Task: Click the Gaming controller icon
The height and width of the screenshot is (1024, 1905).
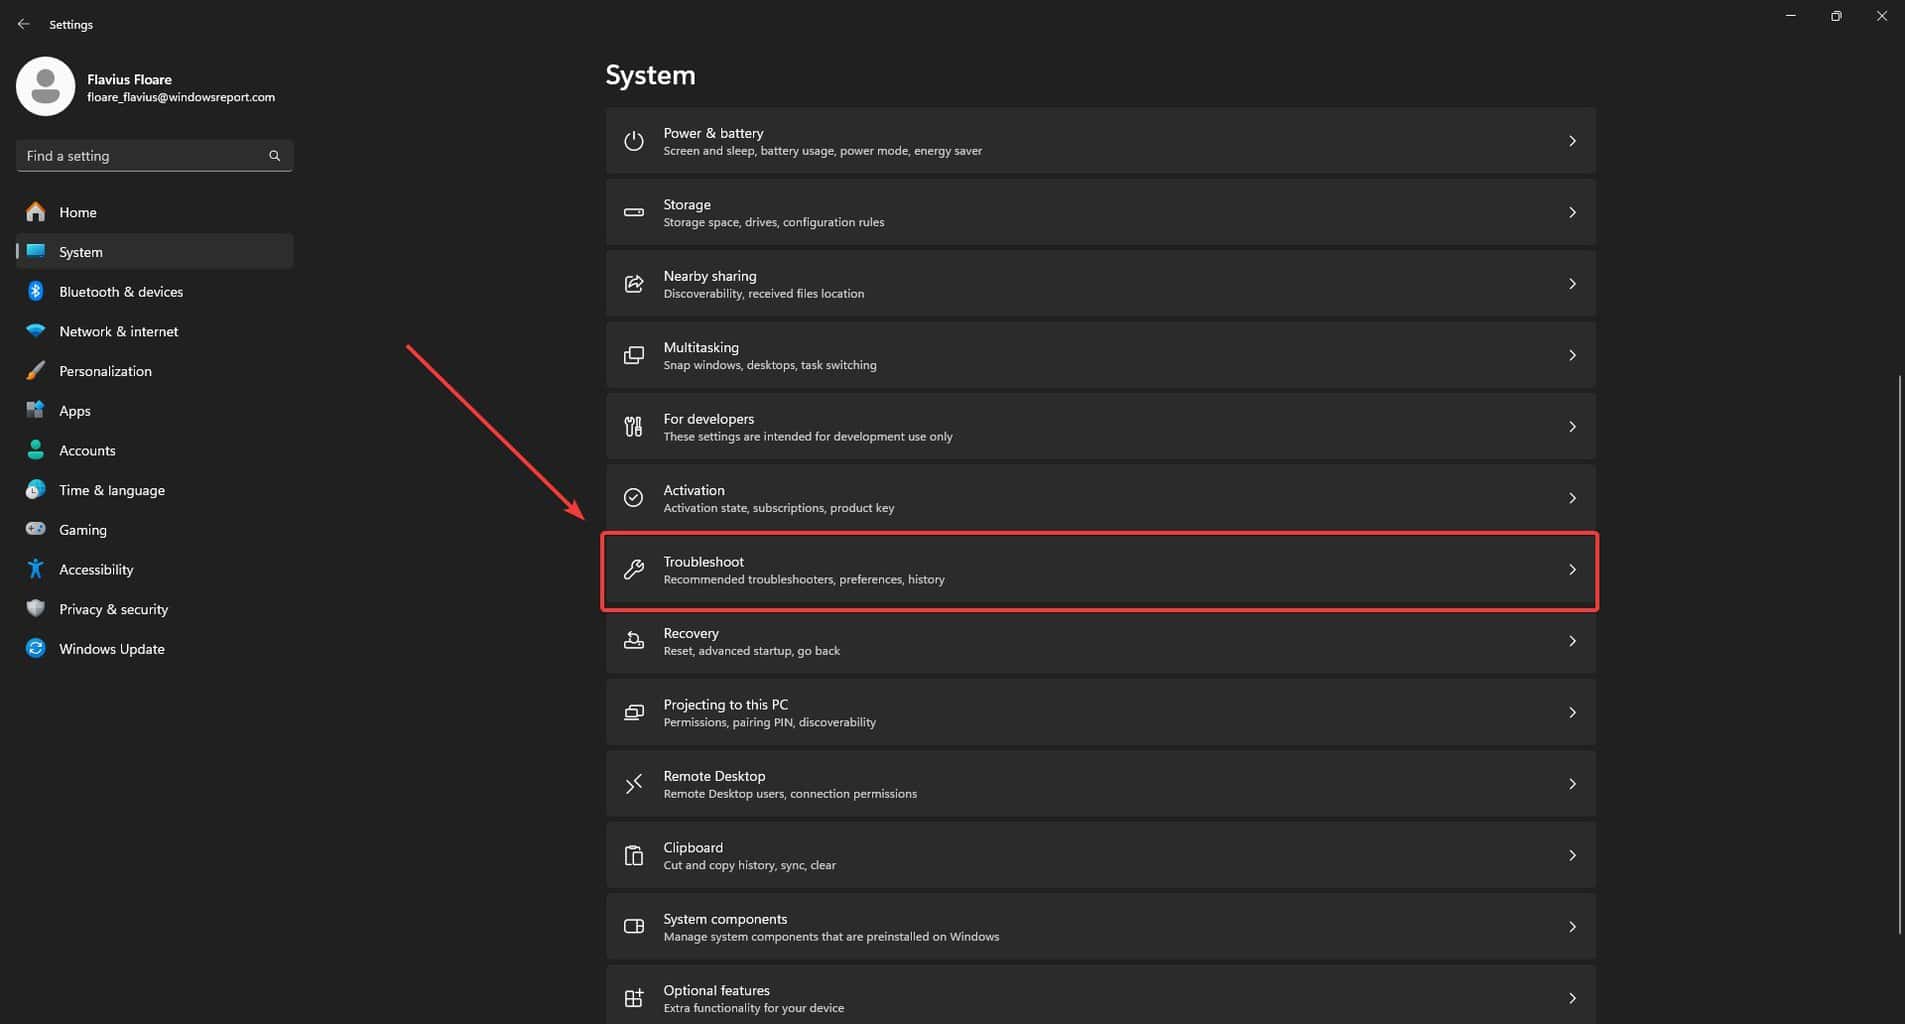Action: [36, 529]
